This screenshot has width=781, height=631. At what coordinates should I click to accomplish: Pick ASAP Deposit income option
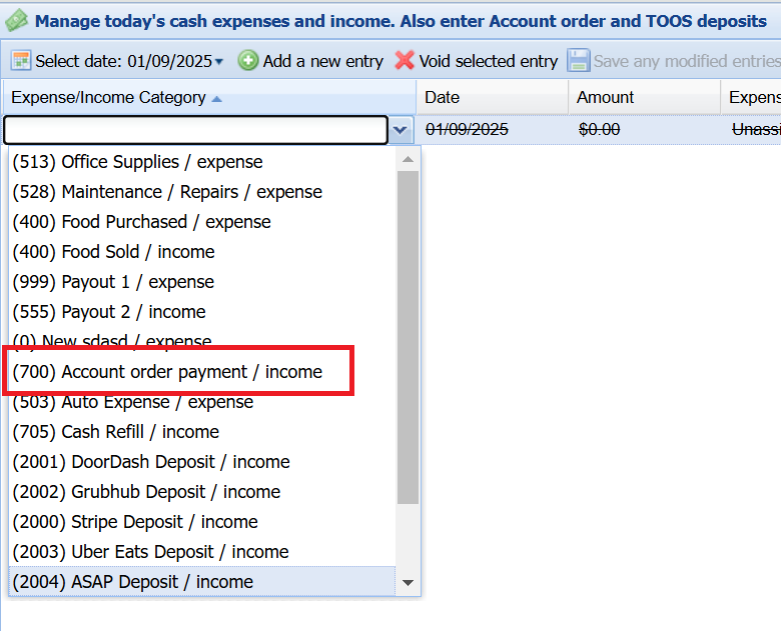tap(132, 582)
